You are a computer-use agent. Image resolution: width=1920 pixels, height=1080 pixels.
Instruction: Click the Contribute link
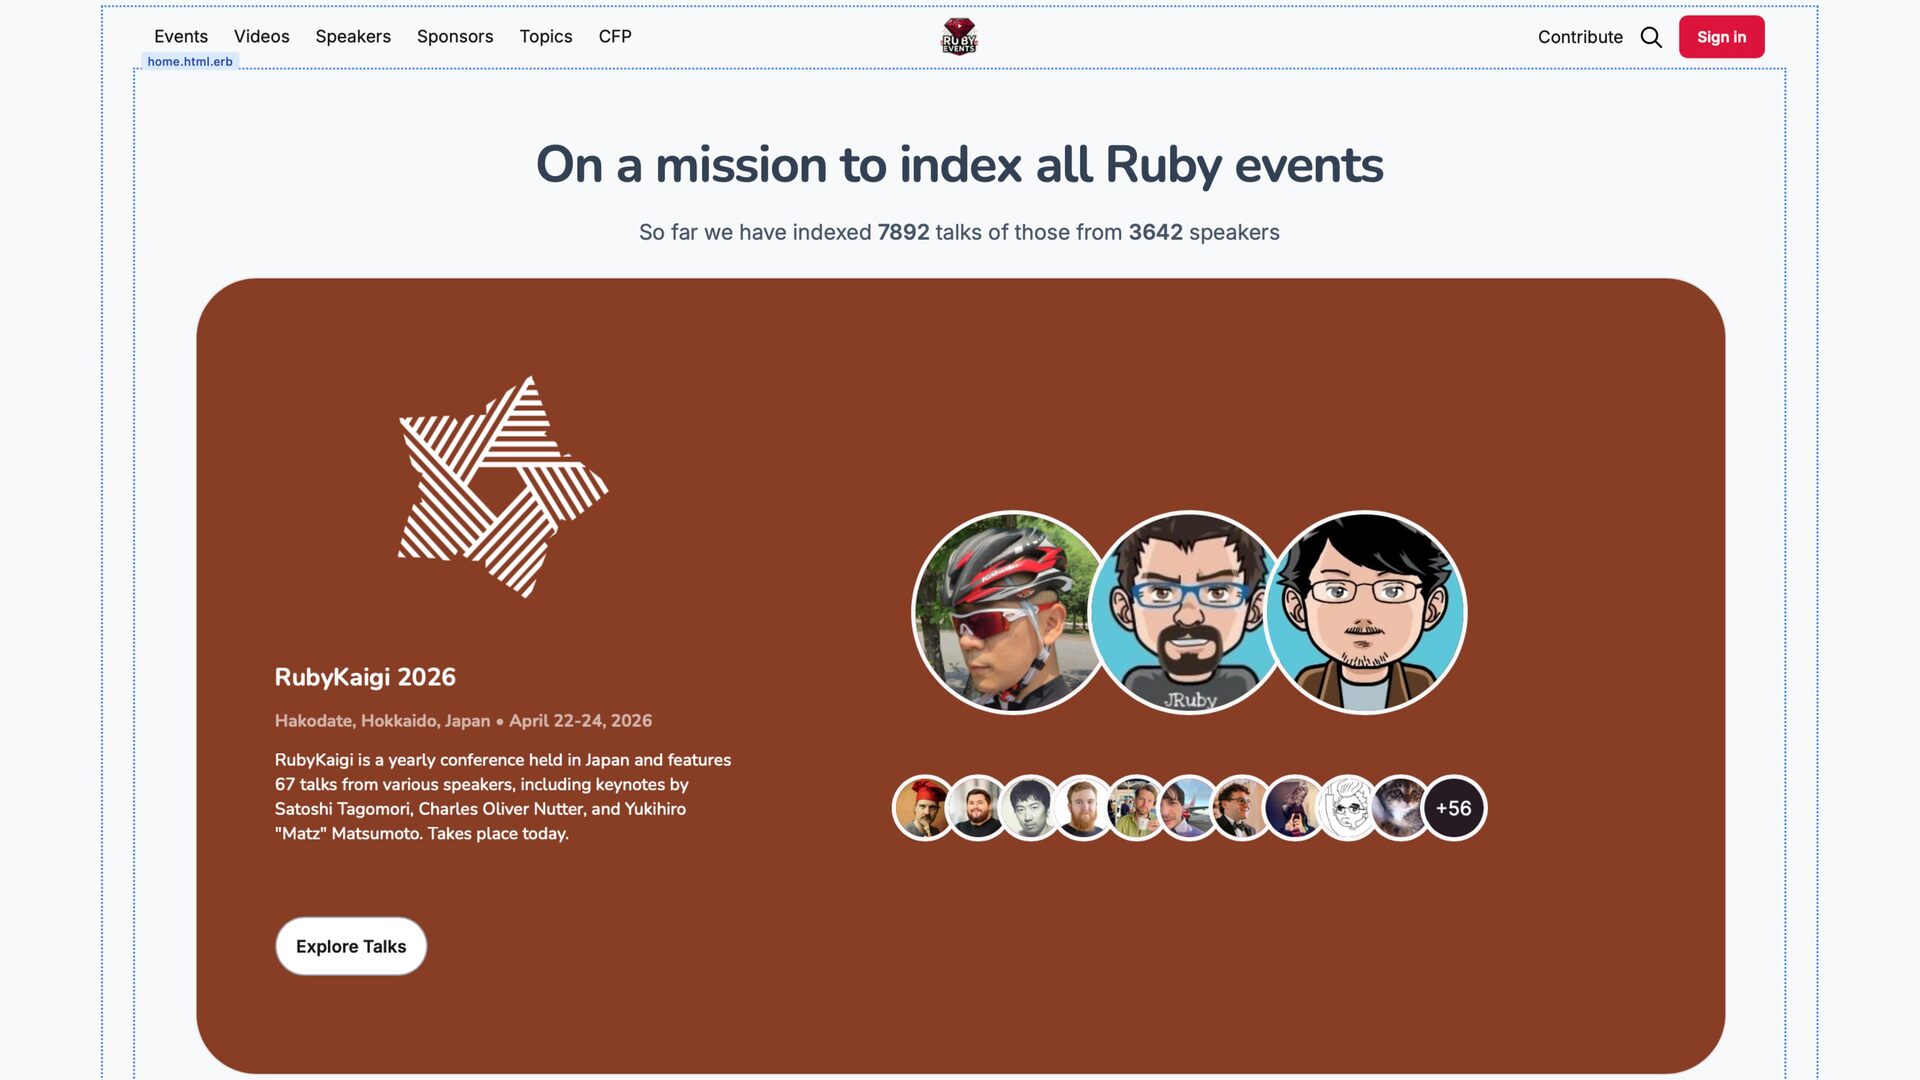[x=1580, y=37]
